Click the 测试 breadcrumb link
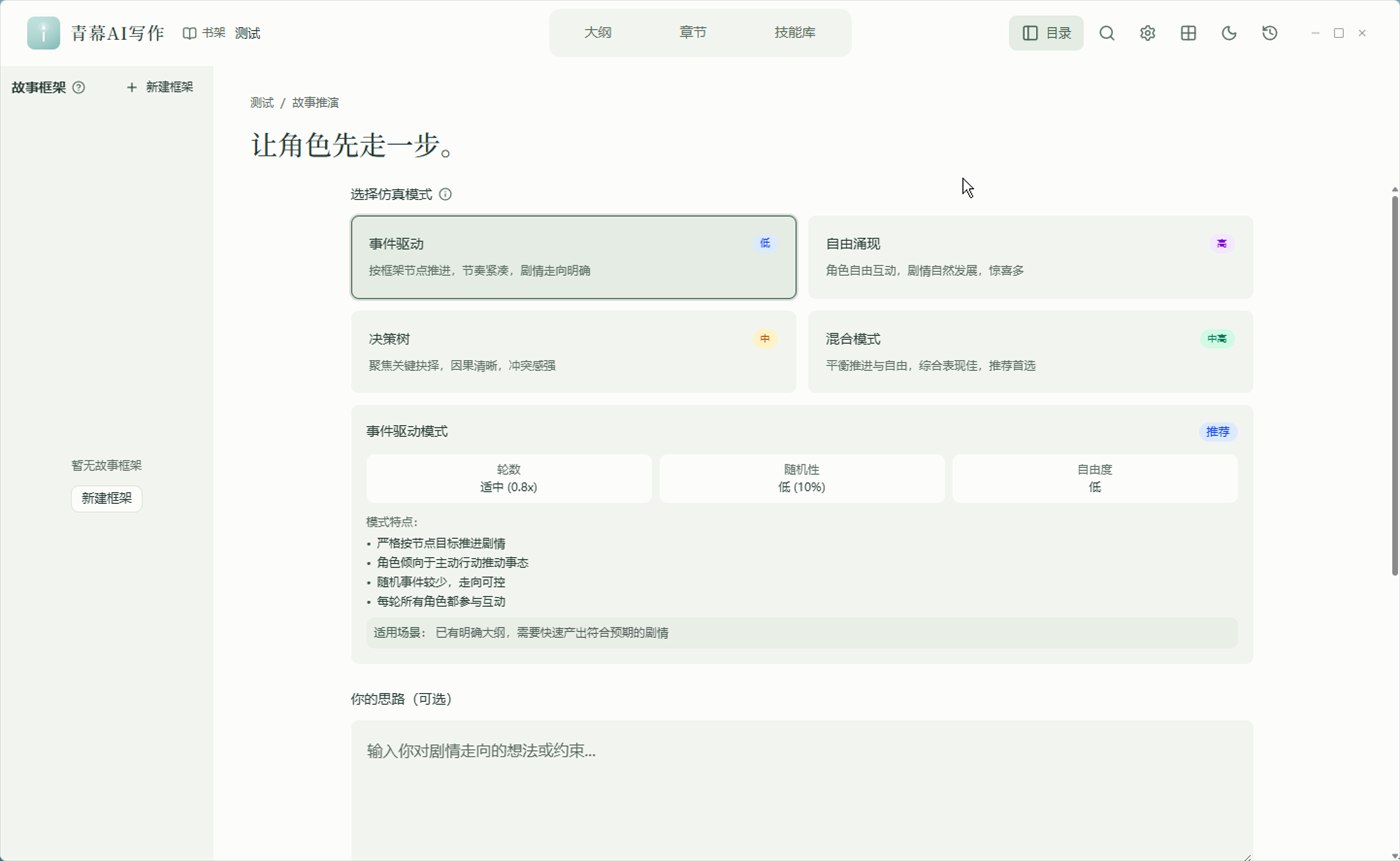Screen dimensions: 1400x861 tap(262, 102)
